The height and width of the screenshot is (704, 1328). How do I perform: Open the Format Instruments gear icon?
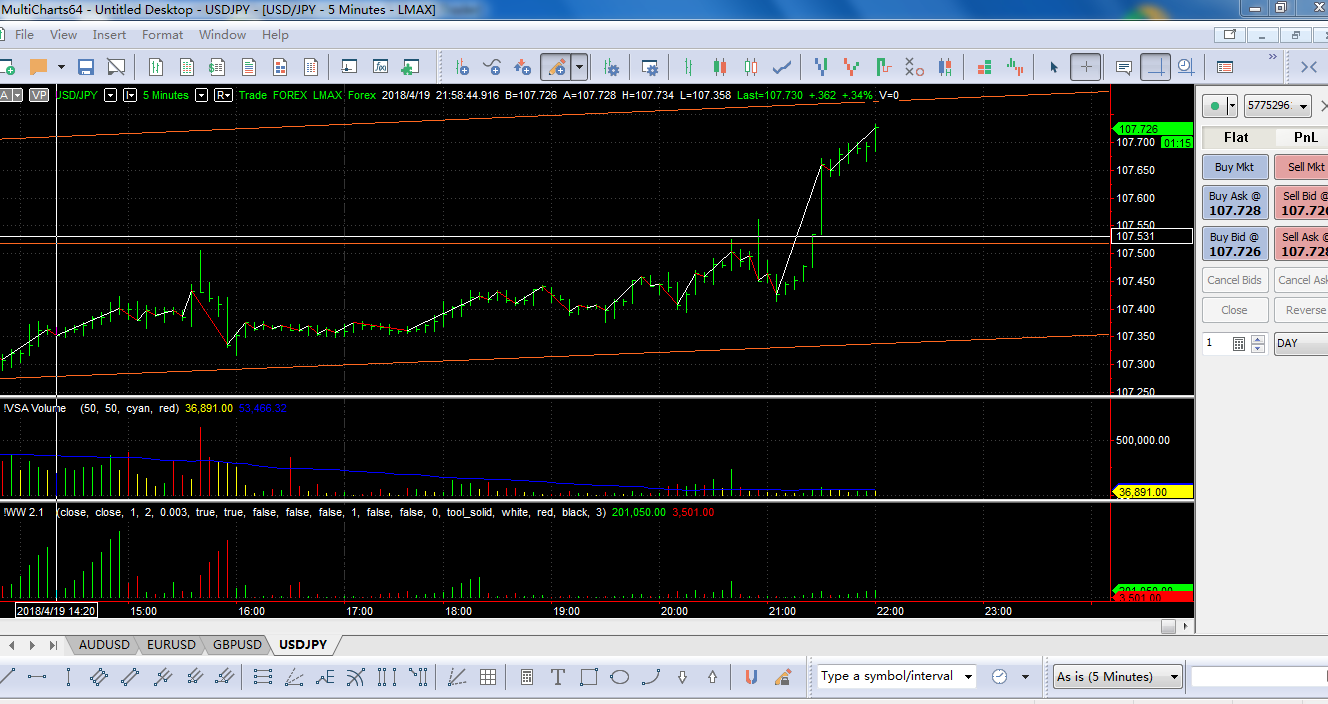611,67
